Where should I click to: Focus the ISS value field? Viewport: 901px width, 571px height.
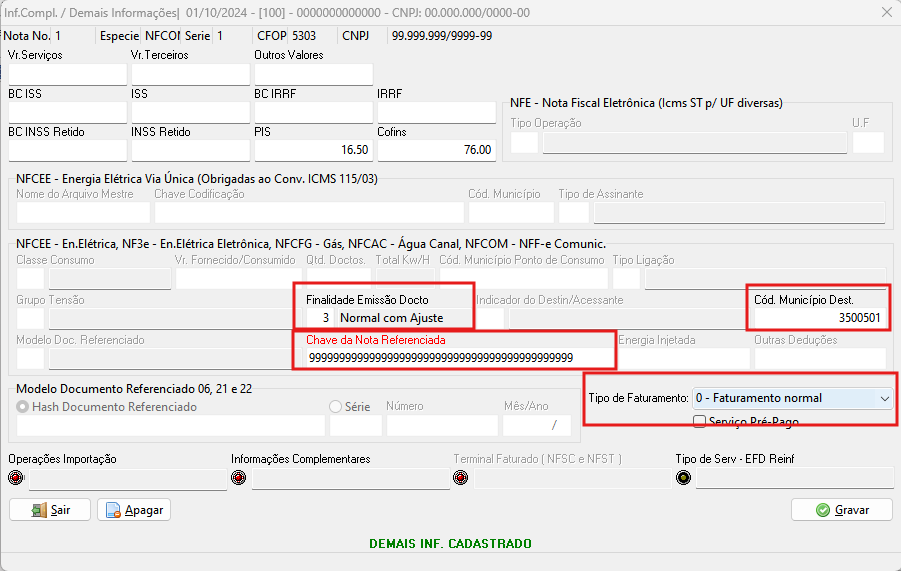(x=191, y=112)
